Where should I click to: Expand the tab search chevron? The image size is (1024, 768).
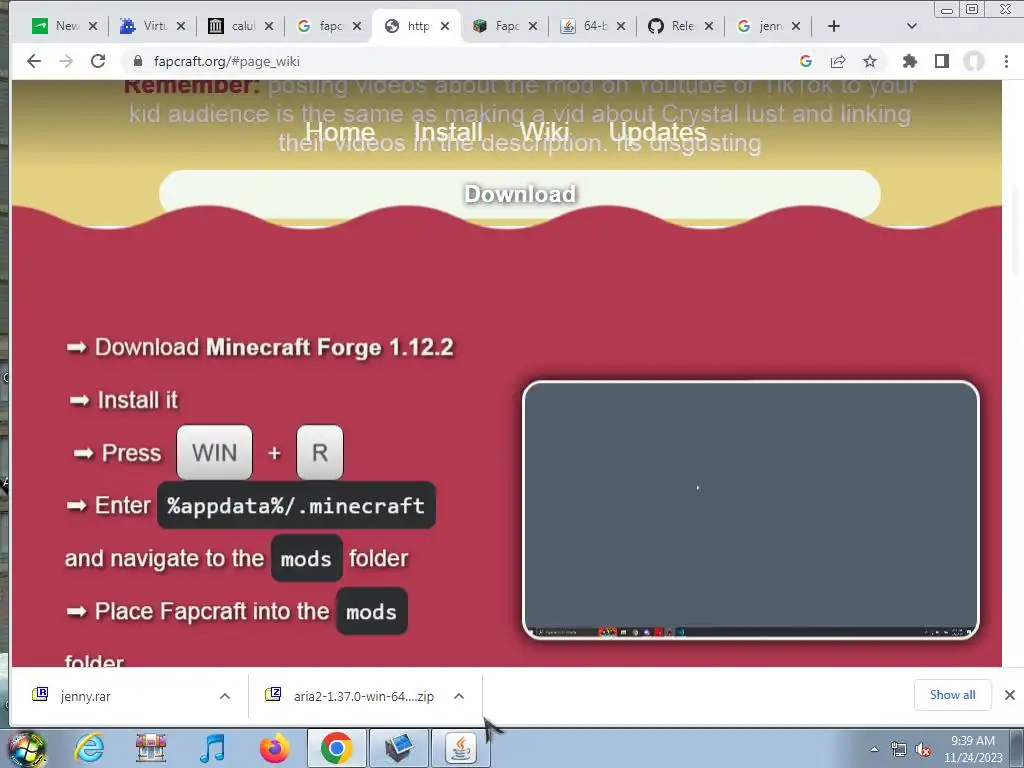click(x=912, y=26)
